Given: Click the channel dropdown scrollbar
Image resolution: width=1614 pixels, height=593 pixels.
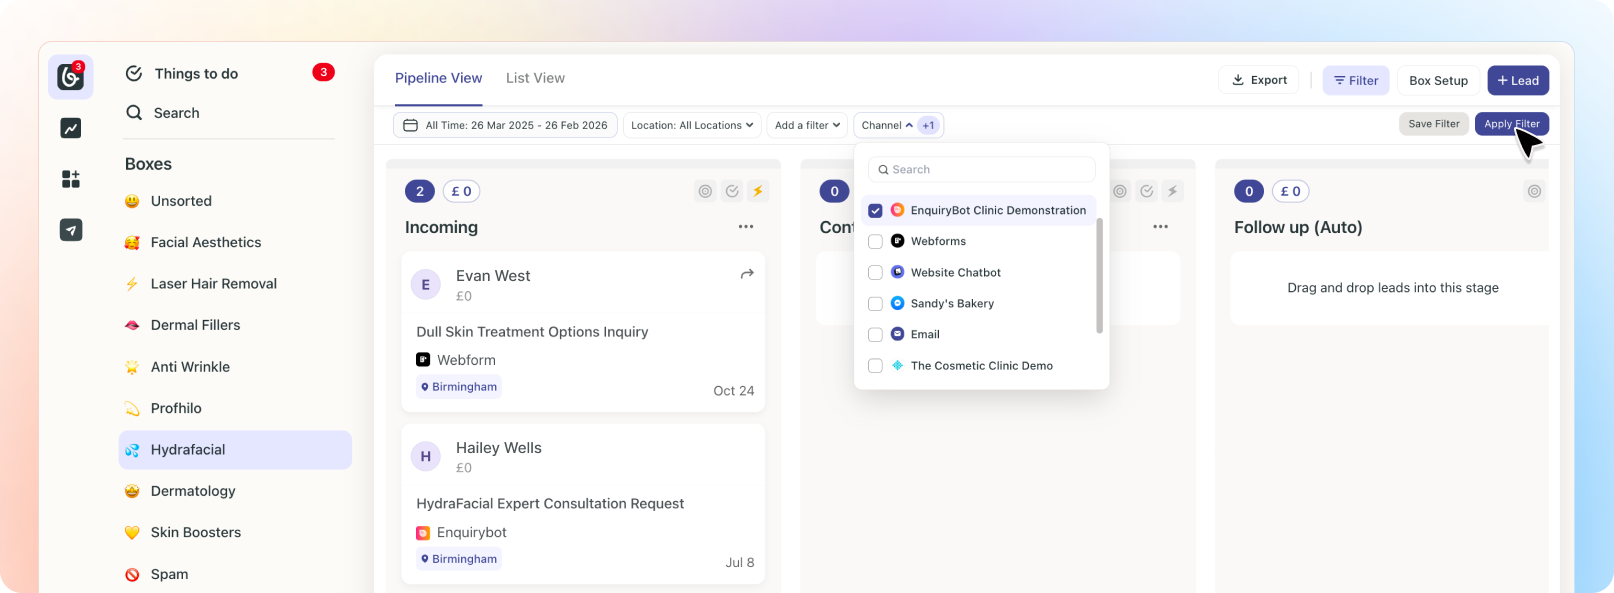Looking at the screenshot, I should point(1100,275).
